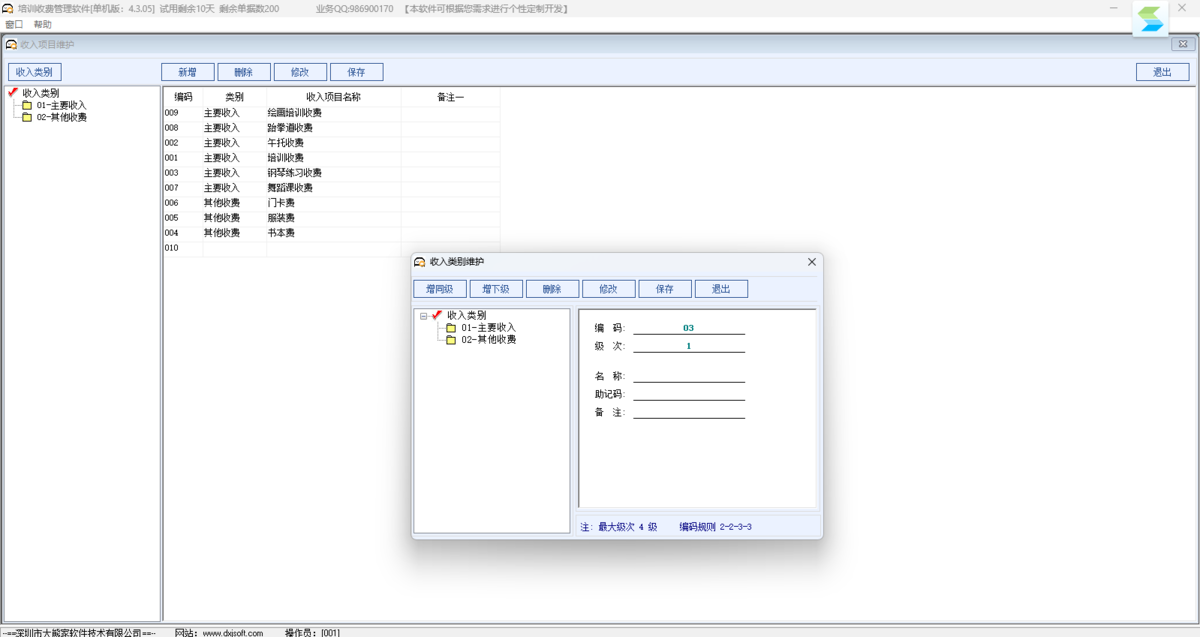Select the 收入类别 root in the main window tree
The image size is (1200, 637).
coord(41,93)
